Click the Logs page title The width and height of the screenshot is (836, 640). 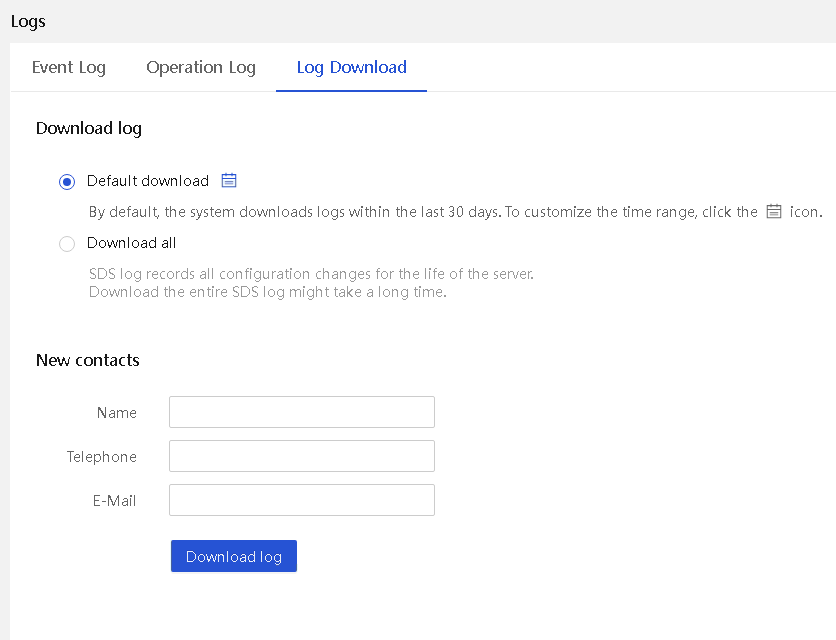click(x=28, y=21)
